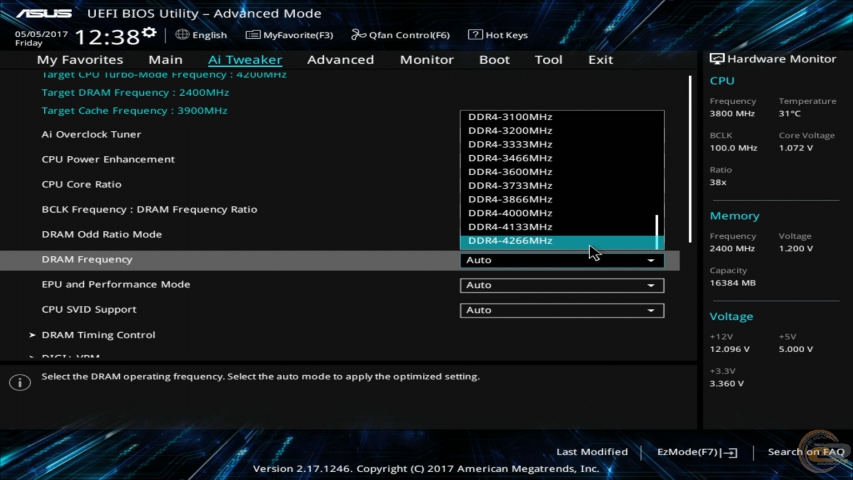Click Search on FAQ
The width and height of the screenshot is (853, 480).
(806, 452)
